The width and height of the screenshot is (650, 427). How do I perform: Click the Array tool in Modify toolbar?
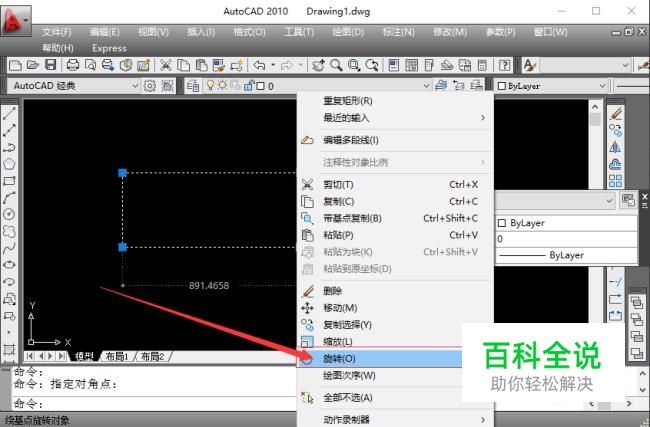click(616, 181)
